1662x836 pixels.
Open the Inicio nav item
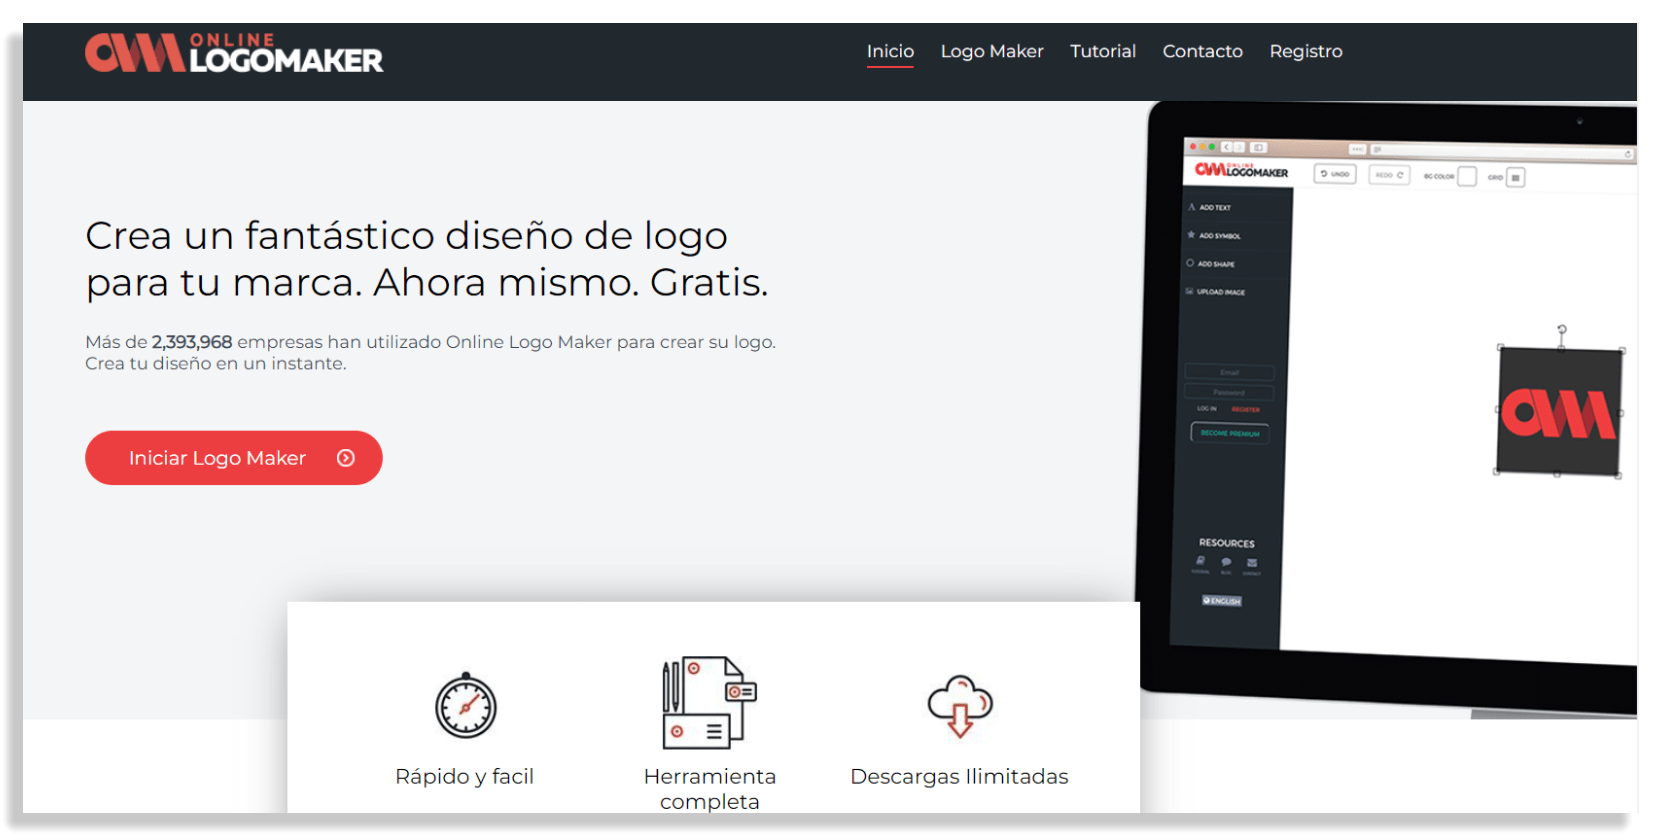pyautogui.click(x=890, y=51)
